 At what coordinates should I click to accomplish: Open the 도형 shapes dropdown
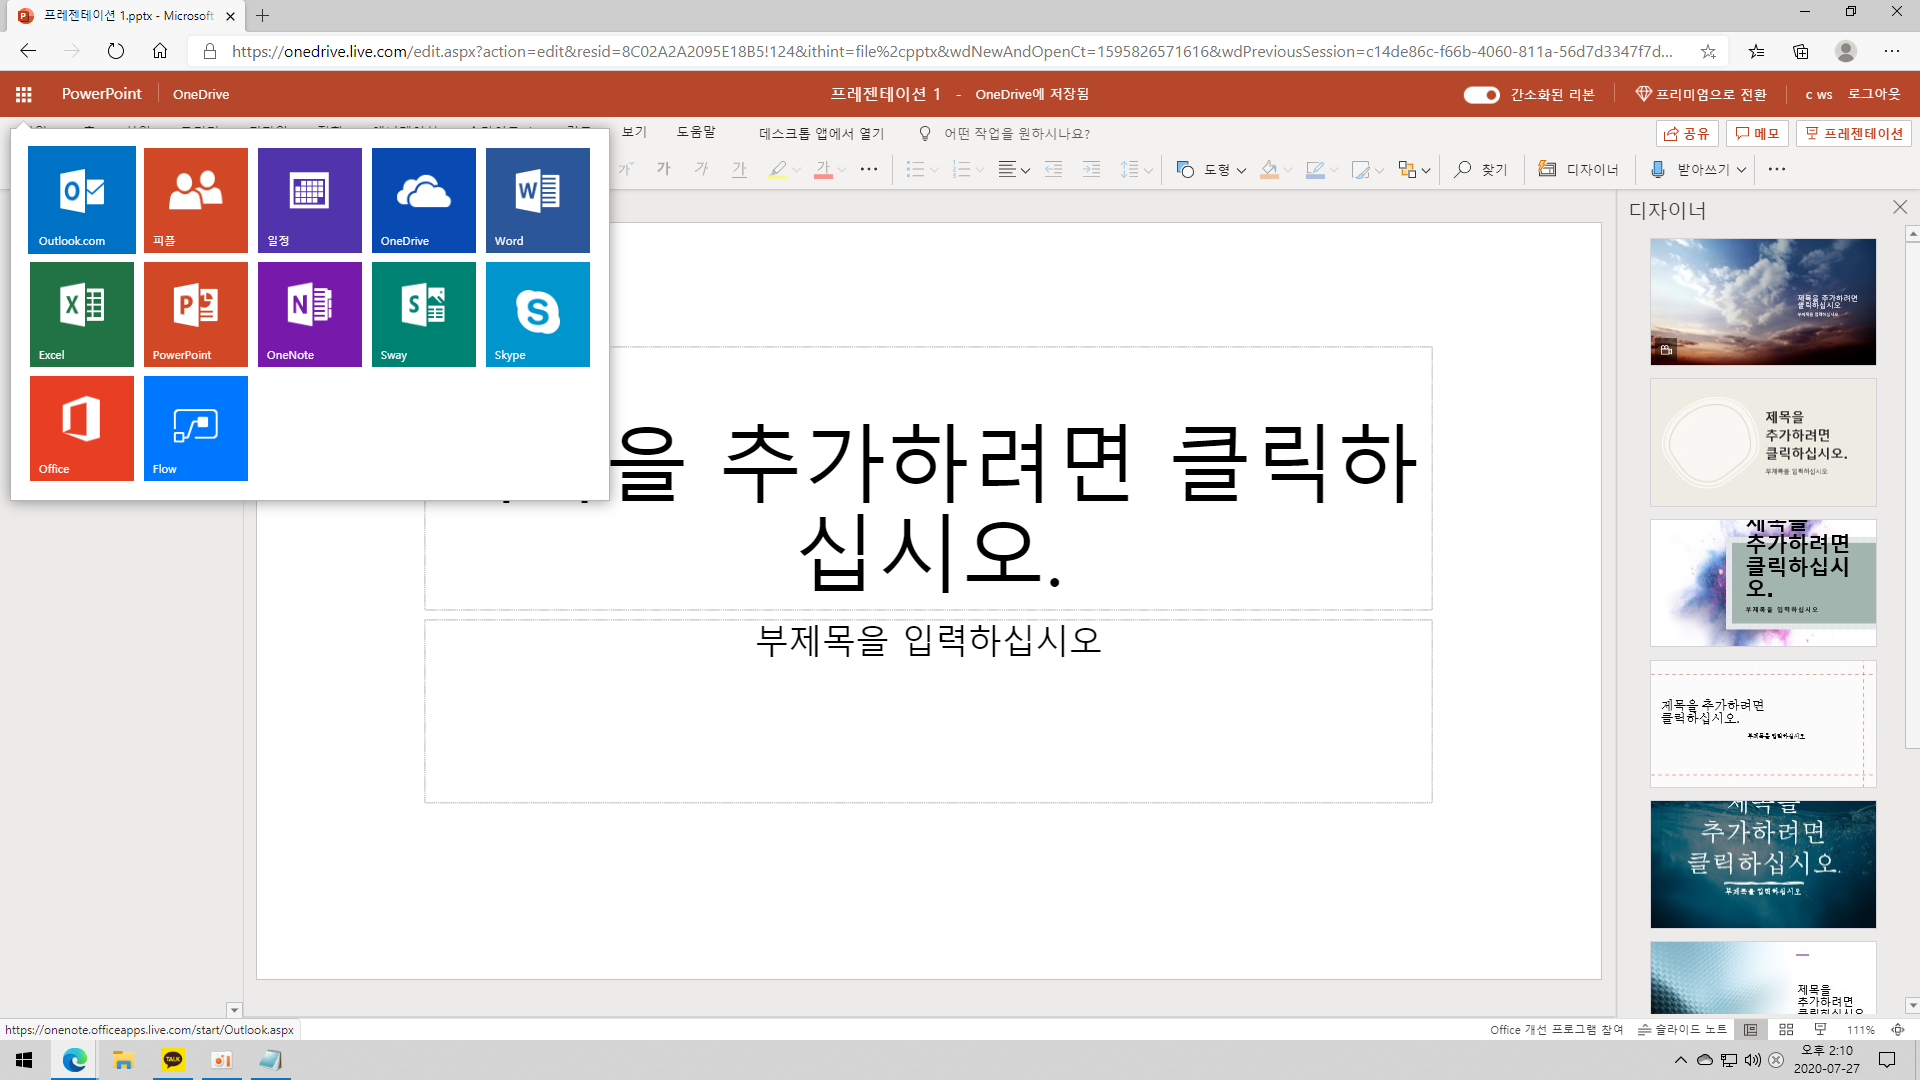[x=1211, y=170]
